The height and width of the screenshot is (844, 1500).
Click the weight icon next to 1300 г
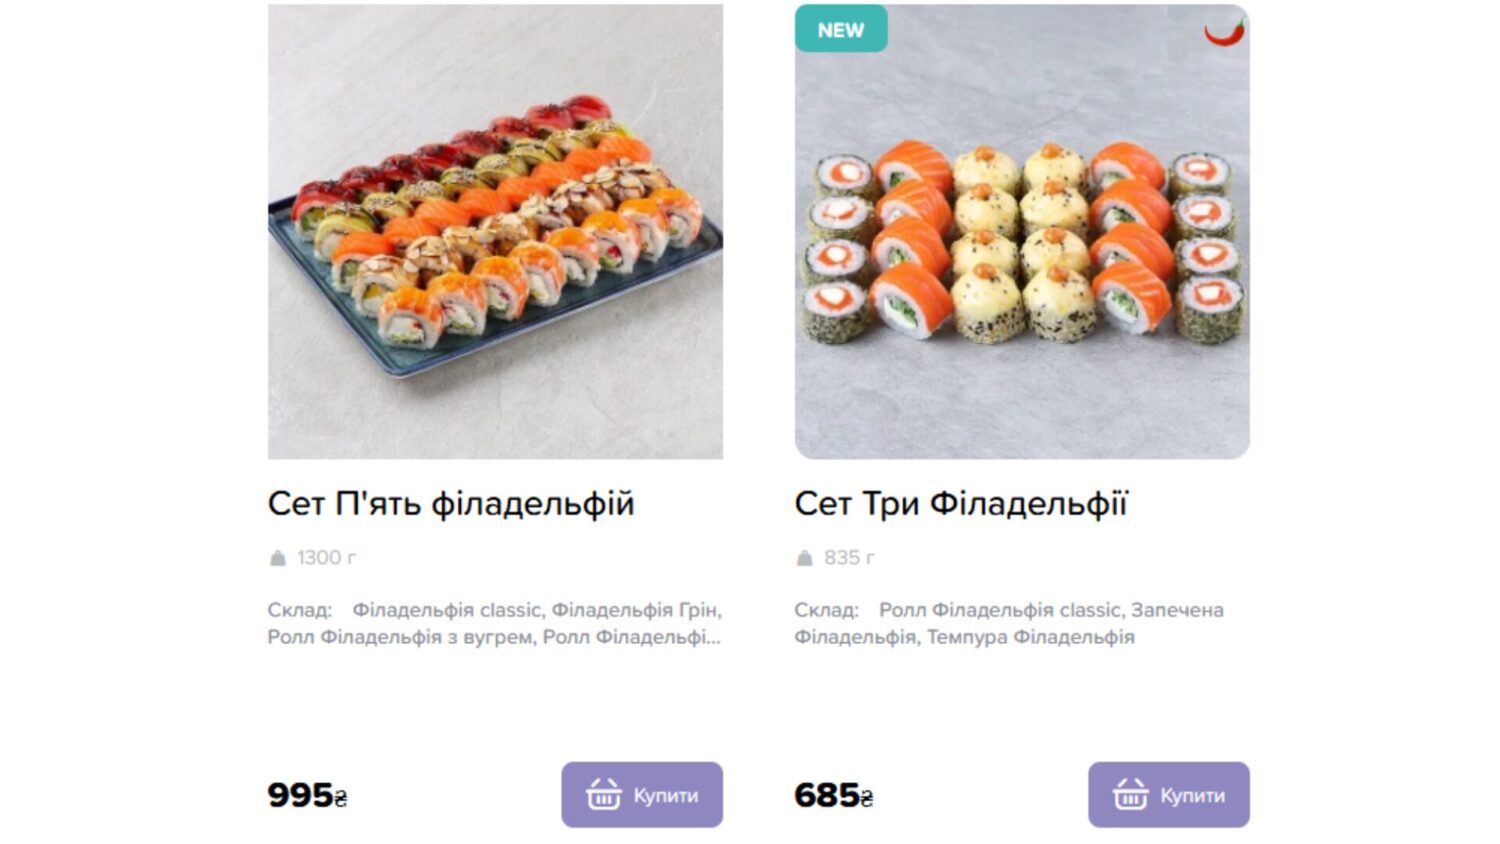point(278,558)
